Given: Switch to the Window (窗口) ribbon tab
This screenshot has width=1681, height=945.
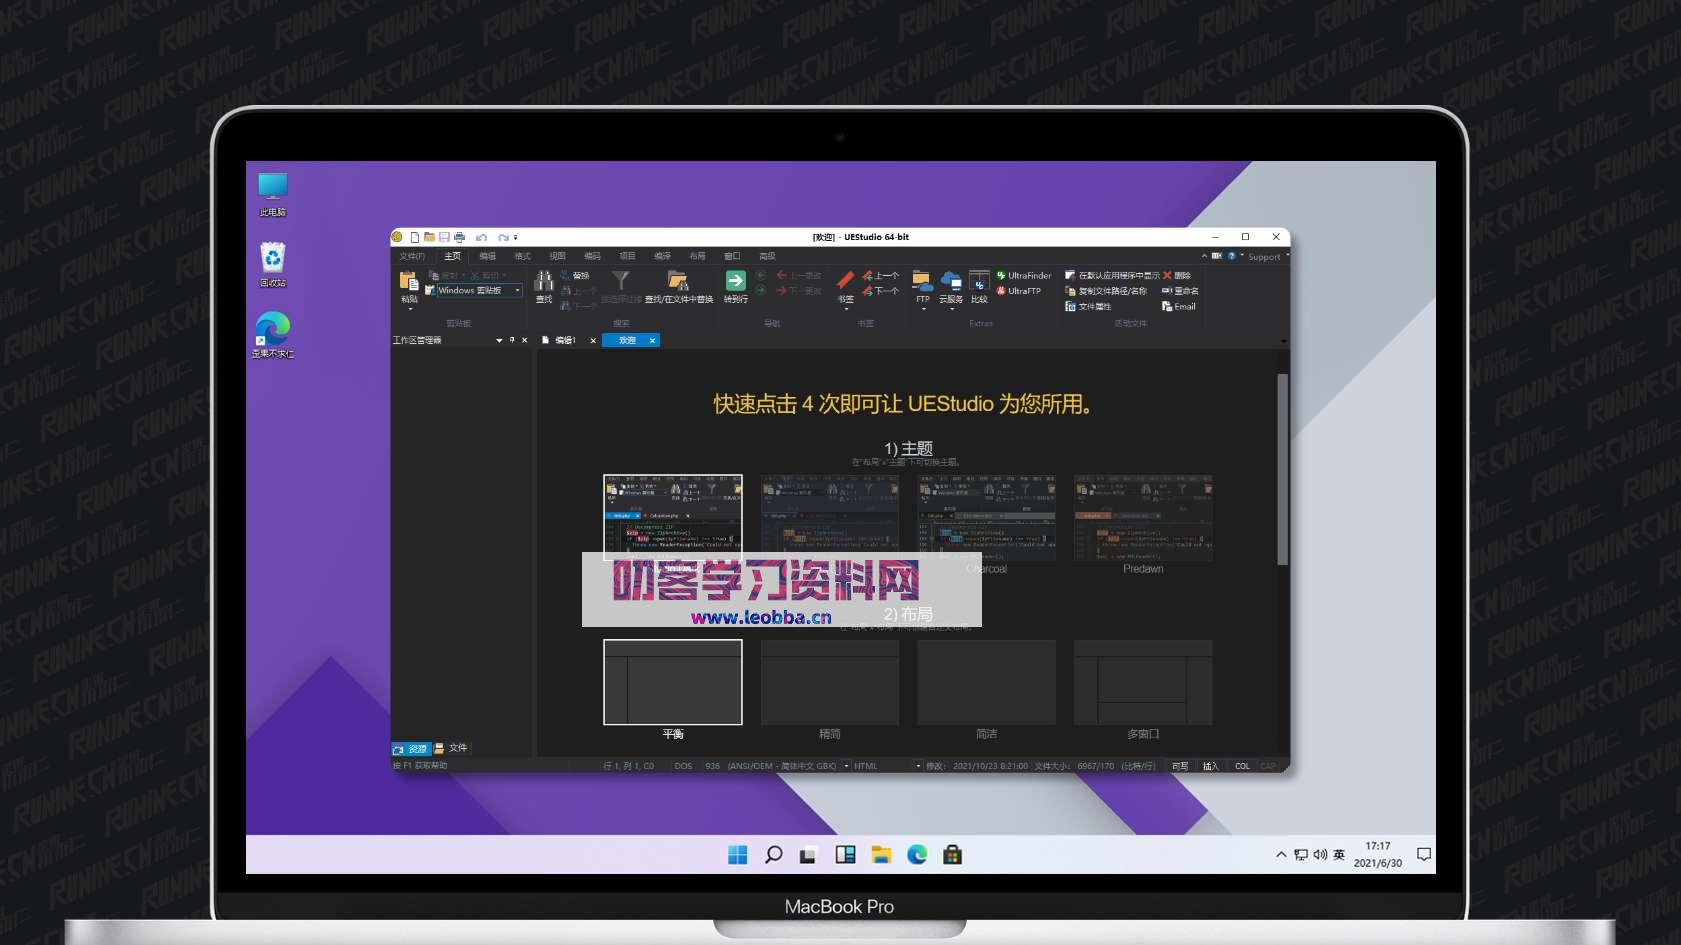Looking at the screenshot, I should [x=732, y=257].
